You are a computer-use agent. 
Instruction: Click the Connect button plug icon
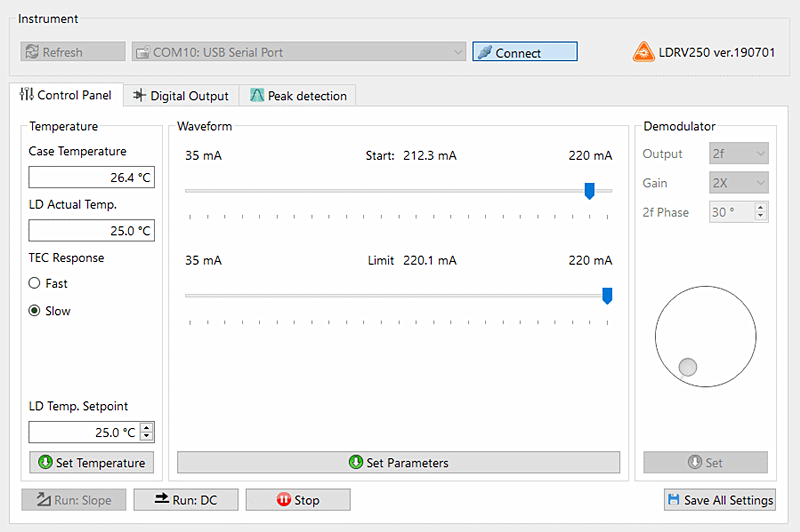(x=483, y=53)
